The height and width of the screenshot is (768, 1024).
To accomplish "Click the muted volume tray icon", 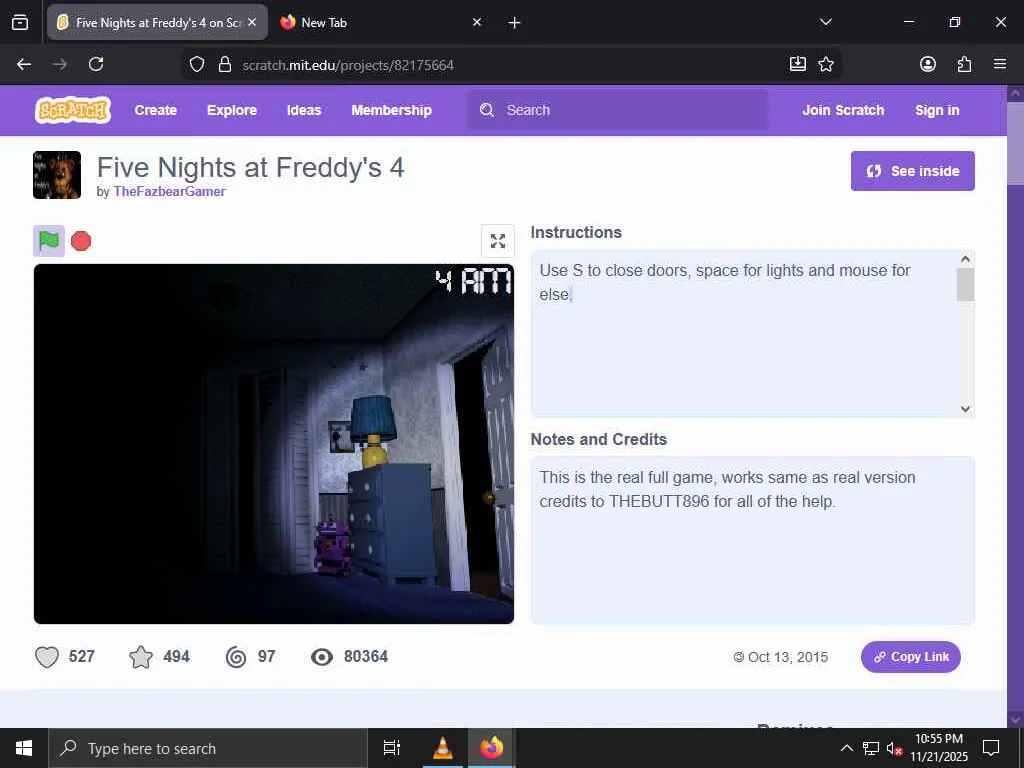I will pos(893,748).
